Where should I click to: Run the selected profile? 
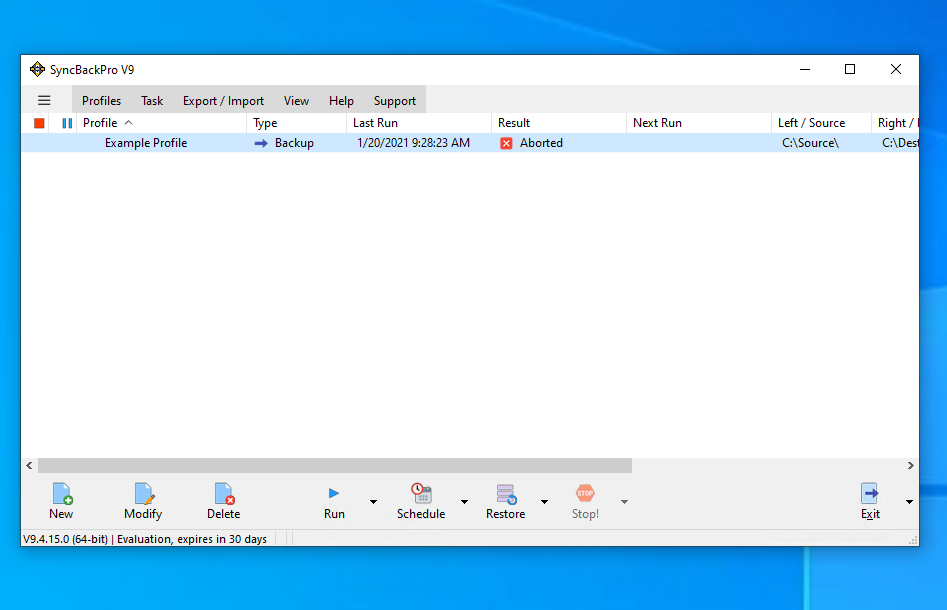pos(334,501)
